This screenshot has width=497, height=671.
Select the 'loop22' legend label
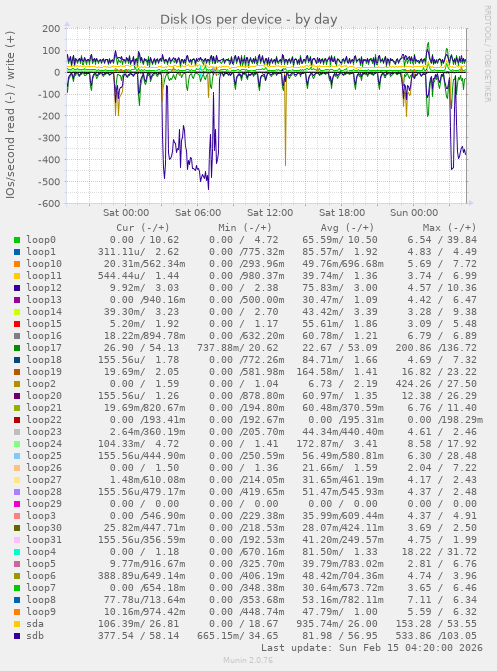point(44,420)
